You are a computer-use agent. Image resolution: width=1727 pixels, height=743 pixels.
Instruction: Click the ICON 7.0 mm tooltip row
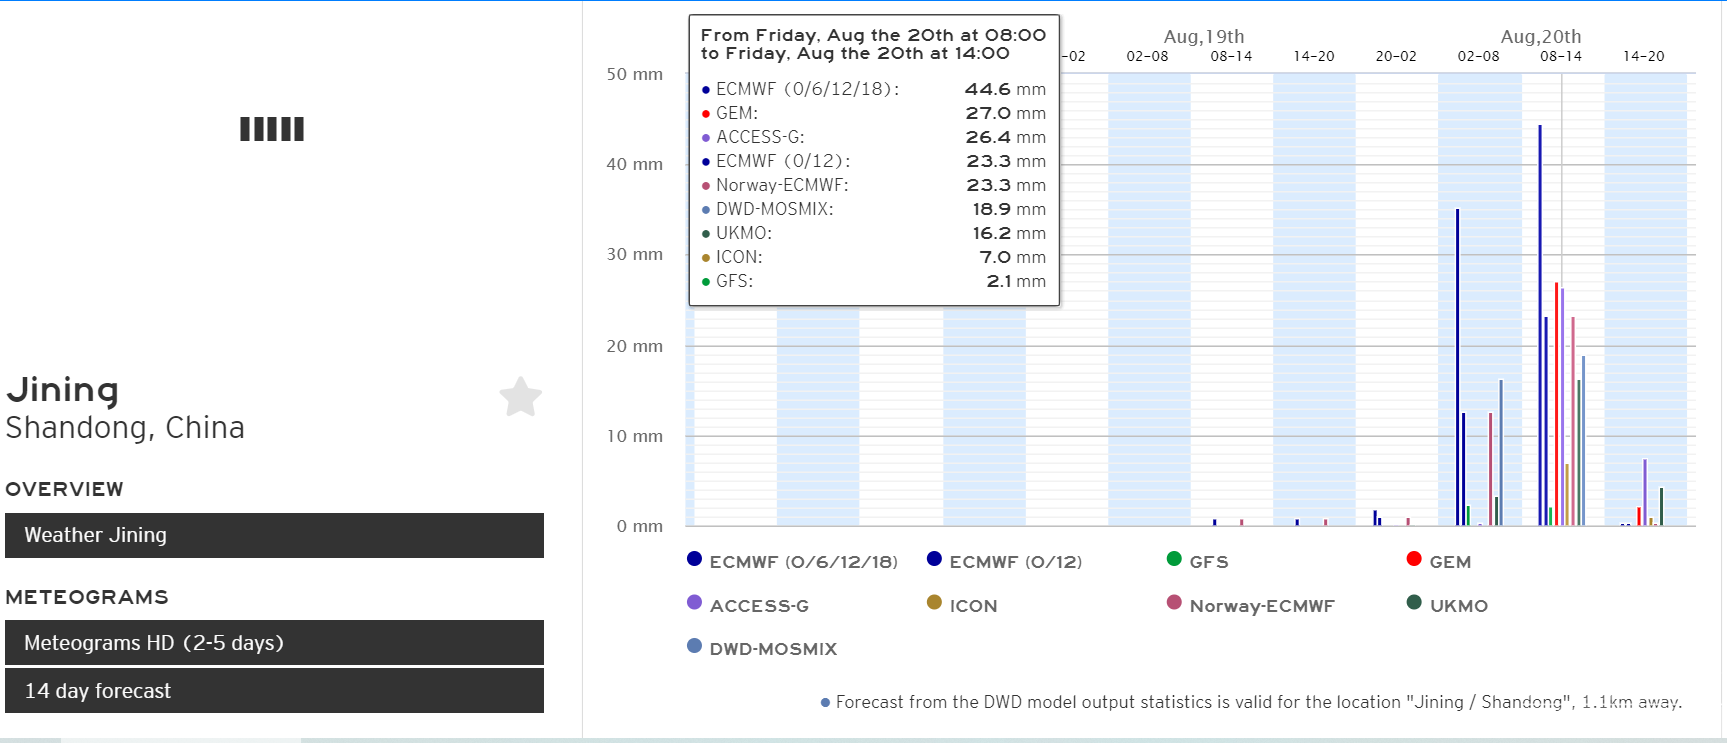coord(874,257)
